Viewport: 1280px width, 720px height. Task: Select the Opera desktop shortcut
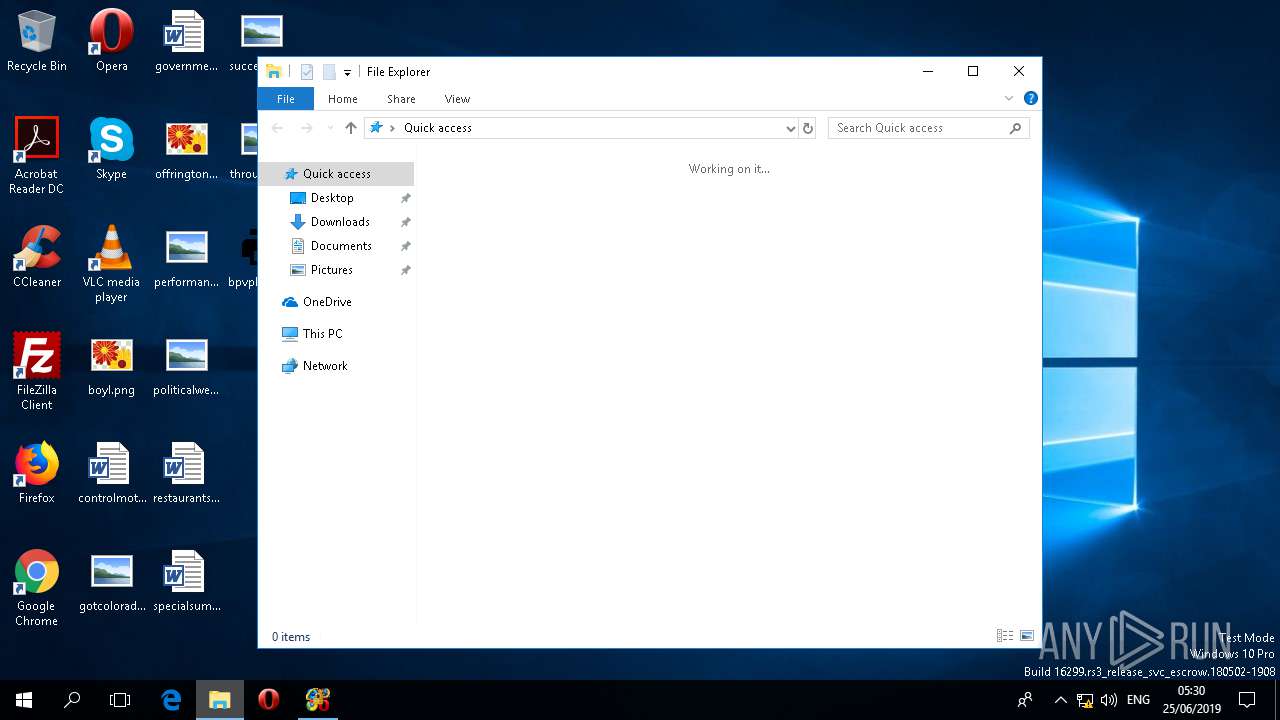(112, 42)
